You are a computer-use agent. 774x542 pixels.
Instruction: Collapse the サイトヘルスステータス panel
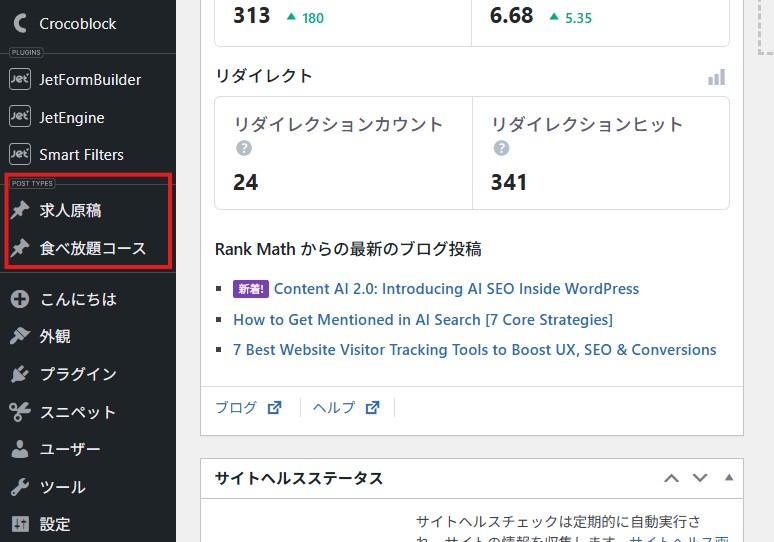tap(728, 478)
